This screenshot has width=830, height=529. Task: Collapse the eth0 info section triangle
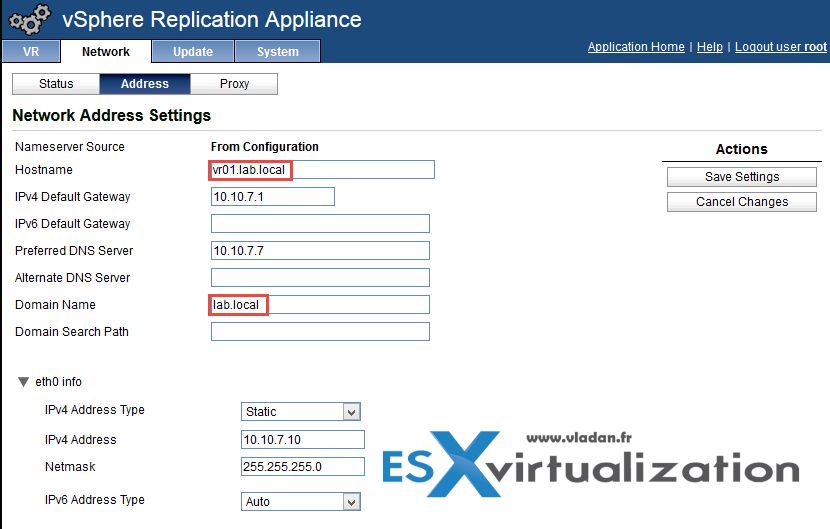click(x=23, y=382)
